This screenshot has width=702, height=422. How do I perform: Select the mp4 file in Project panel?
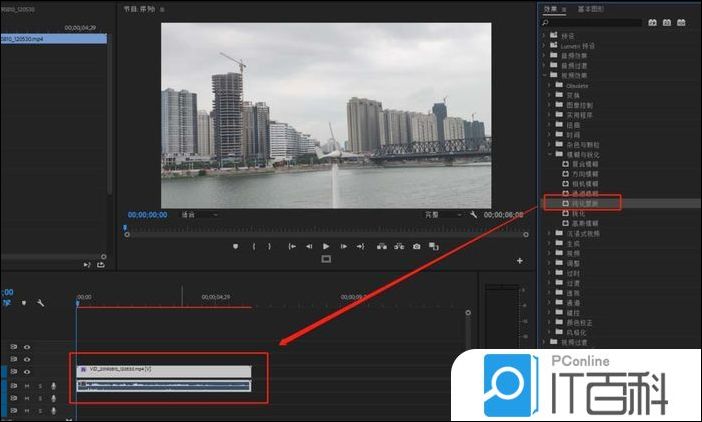click(x=54, y=39)
